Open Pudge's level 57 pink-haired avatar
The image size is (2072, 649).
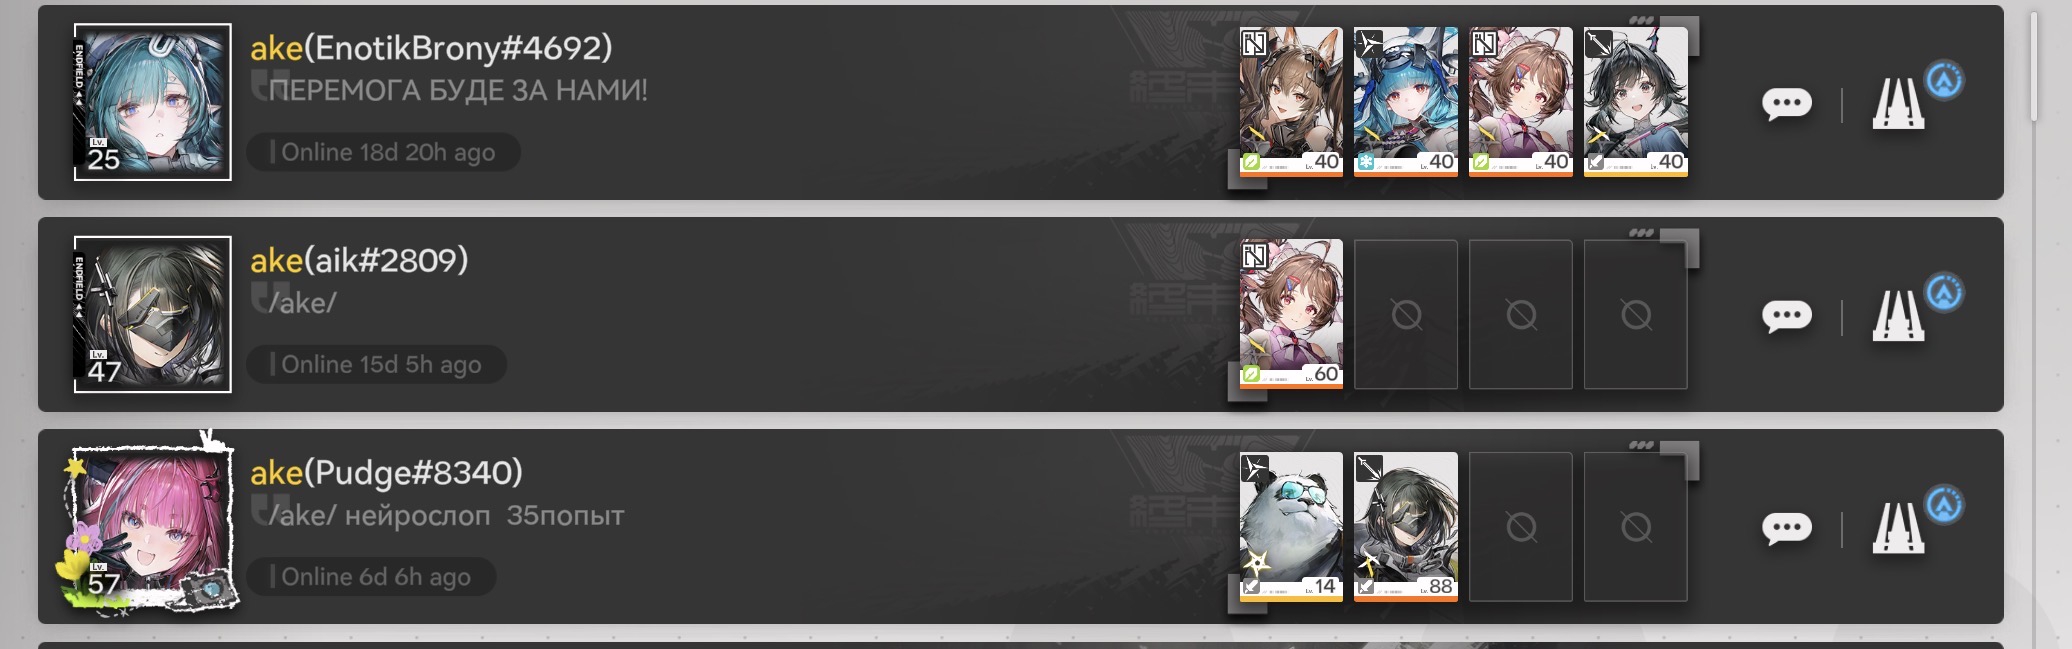[x=150, y=527]
